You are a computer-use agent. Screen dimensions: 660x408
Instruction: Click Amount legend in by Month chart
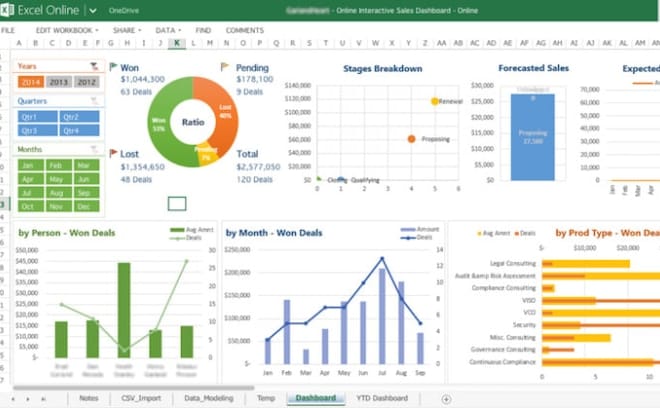[420, 229]
